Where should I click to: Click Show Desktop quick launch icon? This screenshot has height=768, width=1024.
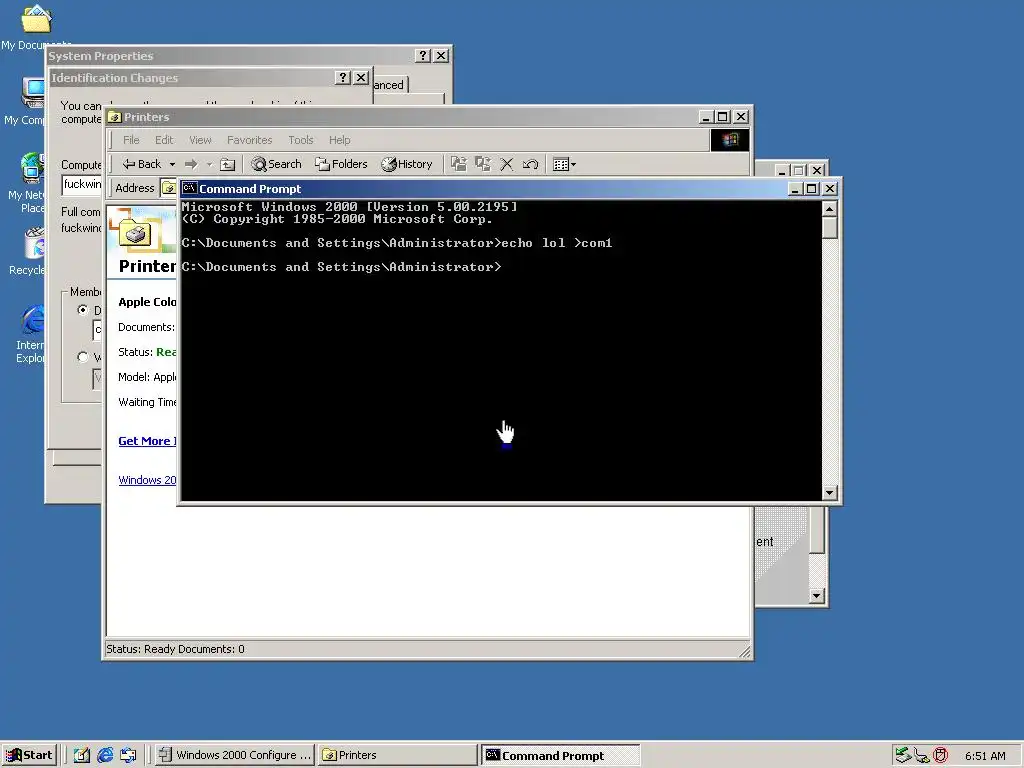pyautogui.click(x=82, y=755)
